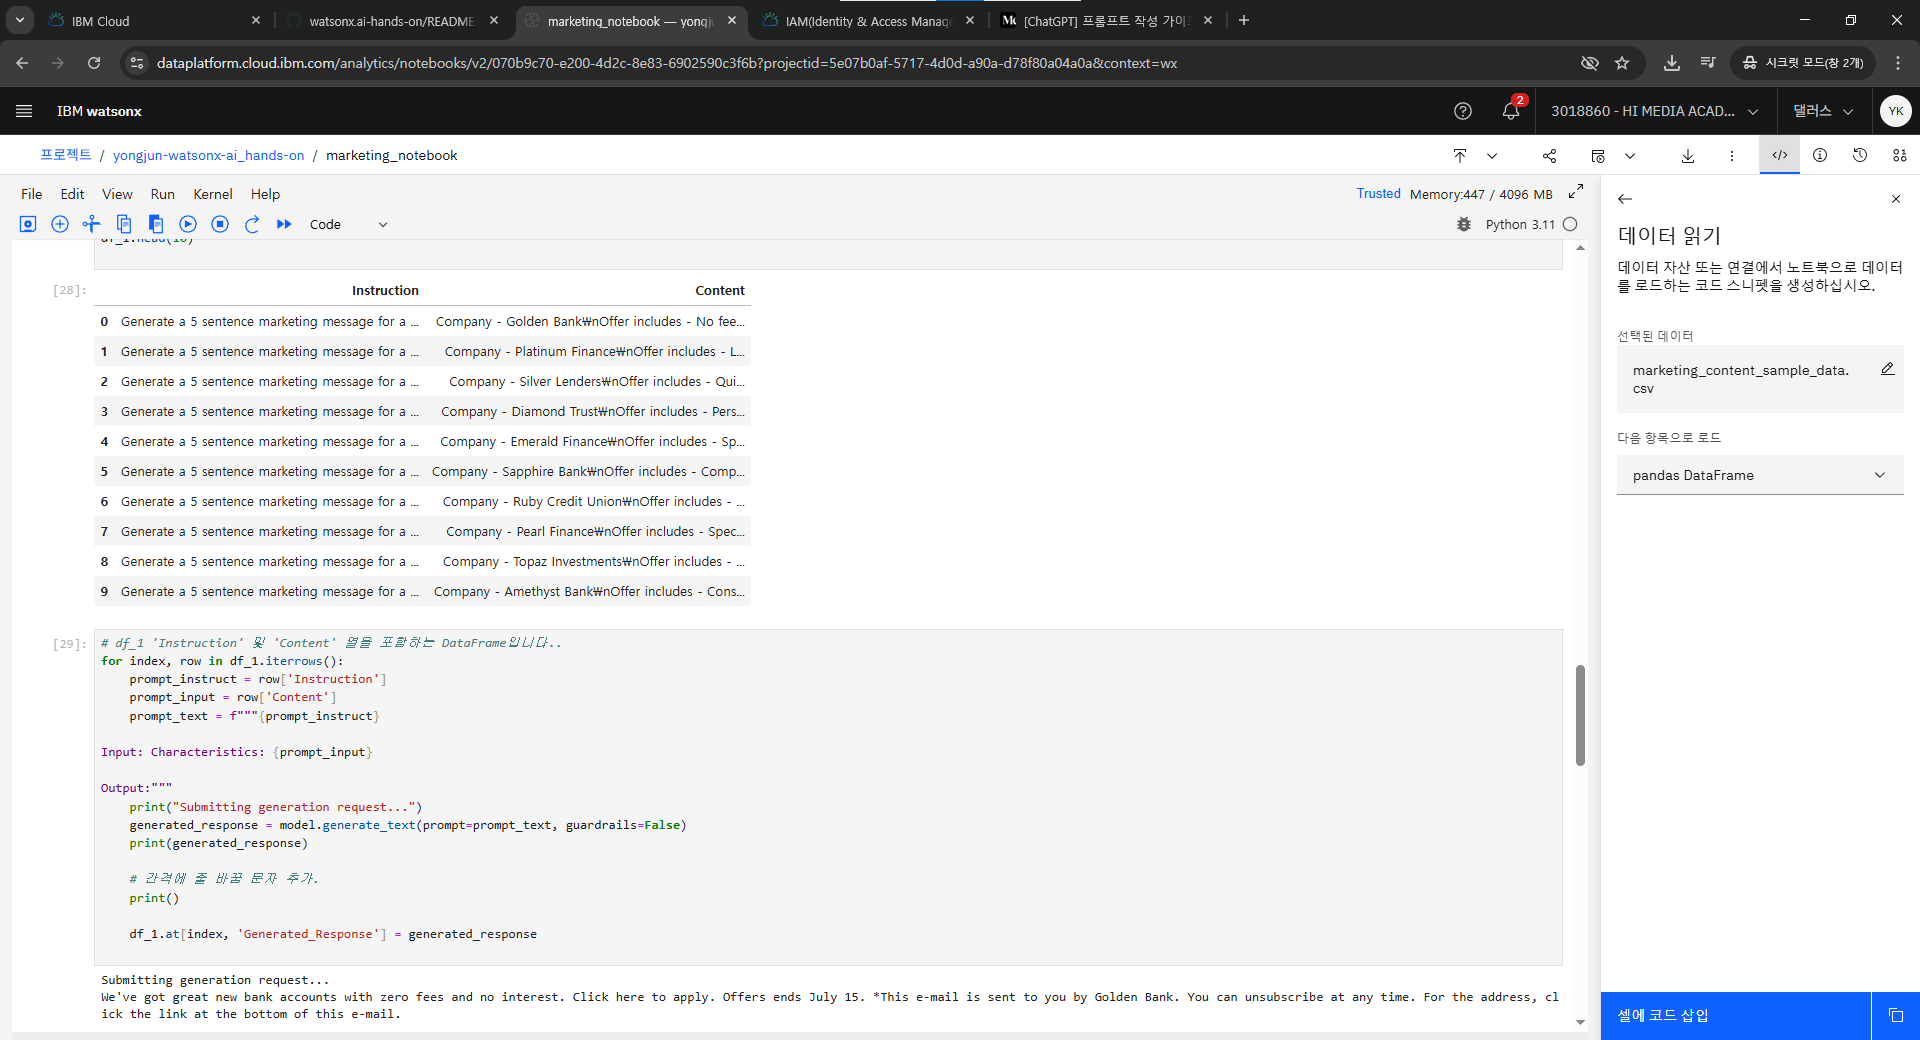Close the 데이터 읽기 side panel

tap(1896, 199)
